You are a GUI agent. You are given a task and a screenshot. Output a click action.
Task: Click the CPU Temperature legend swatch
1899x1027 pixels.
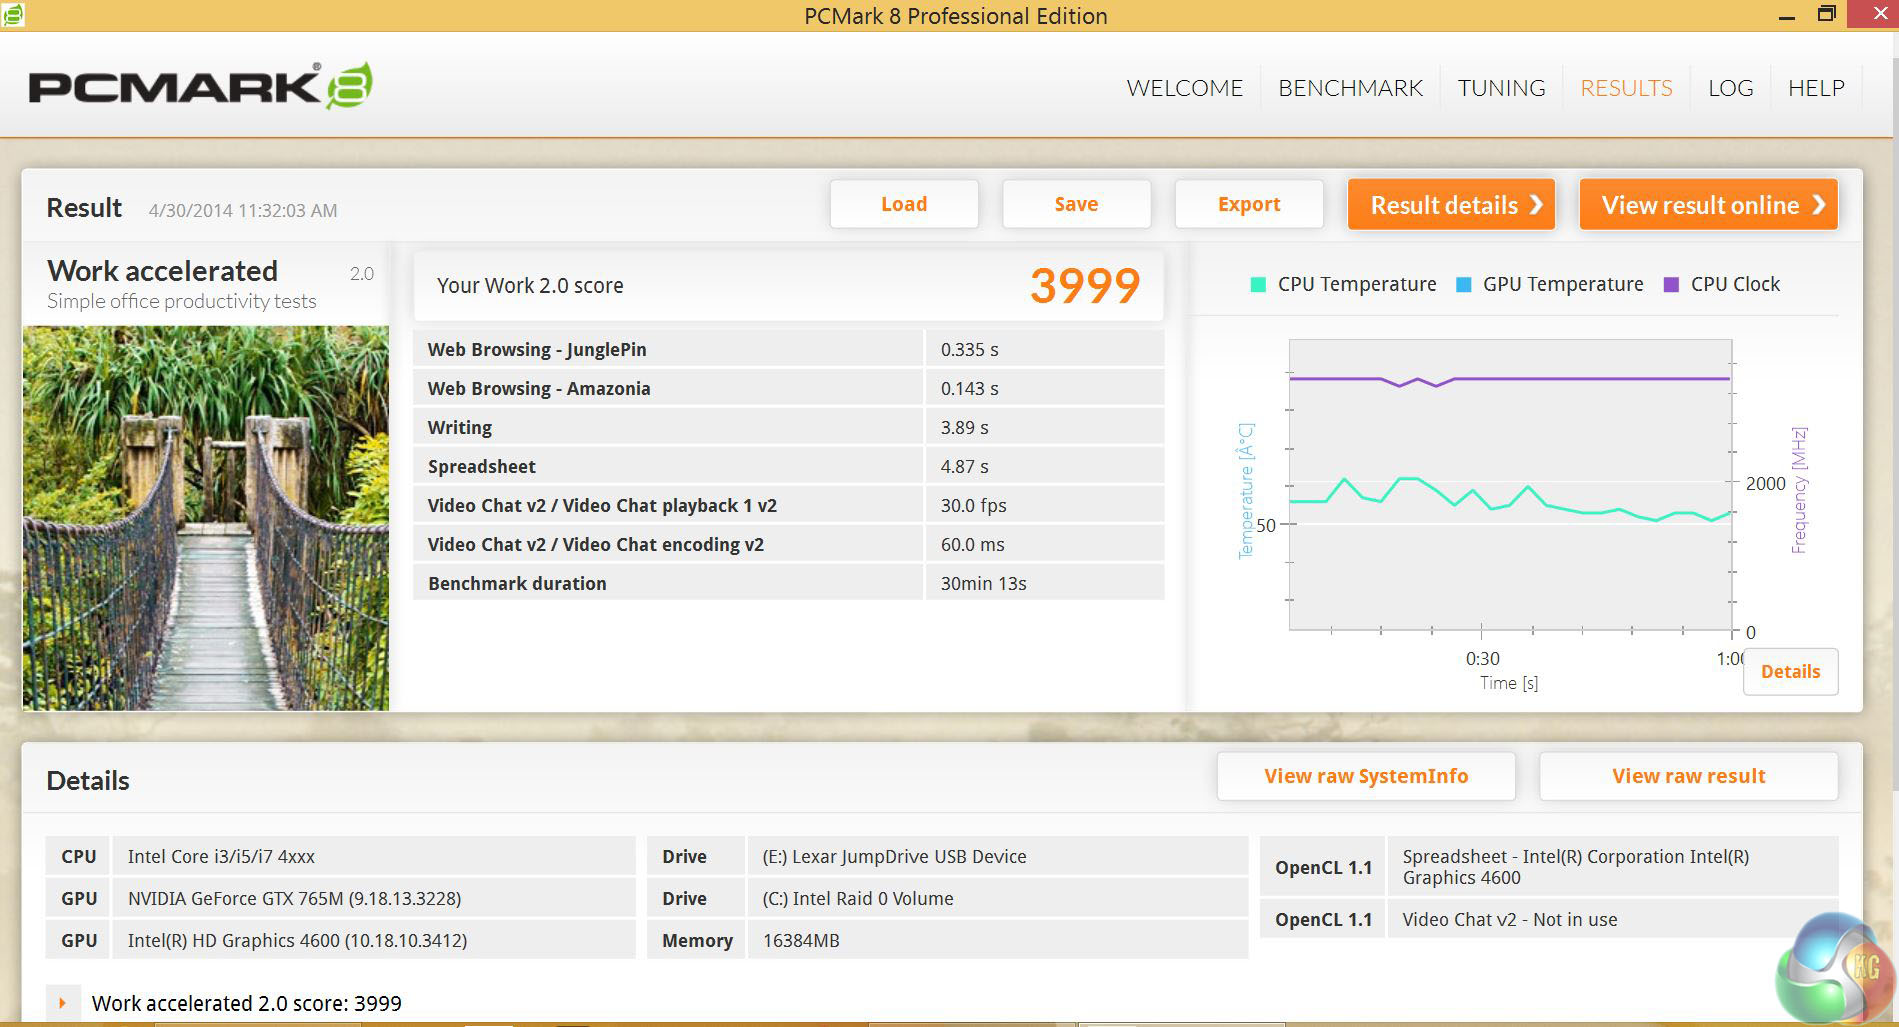pos(1258,285)
